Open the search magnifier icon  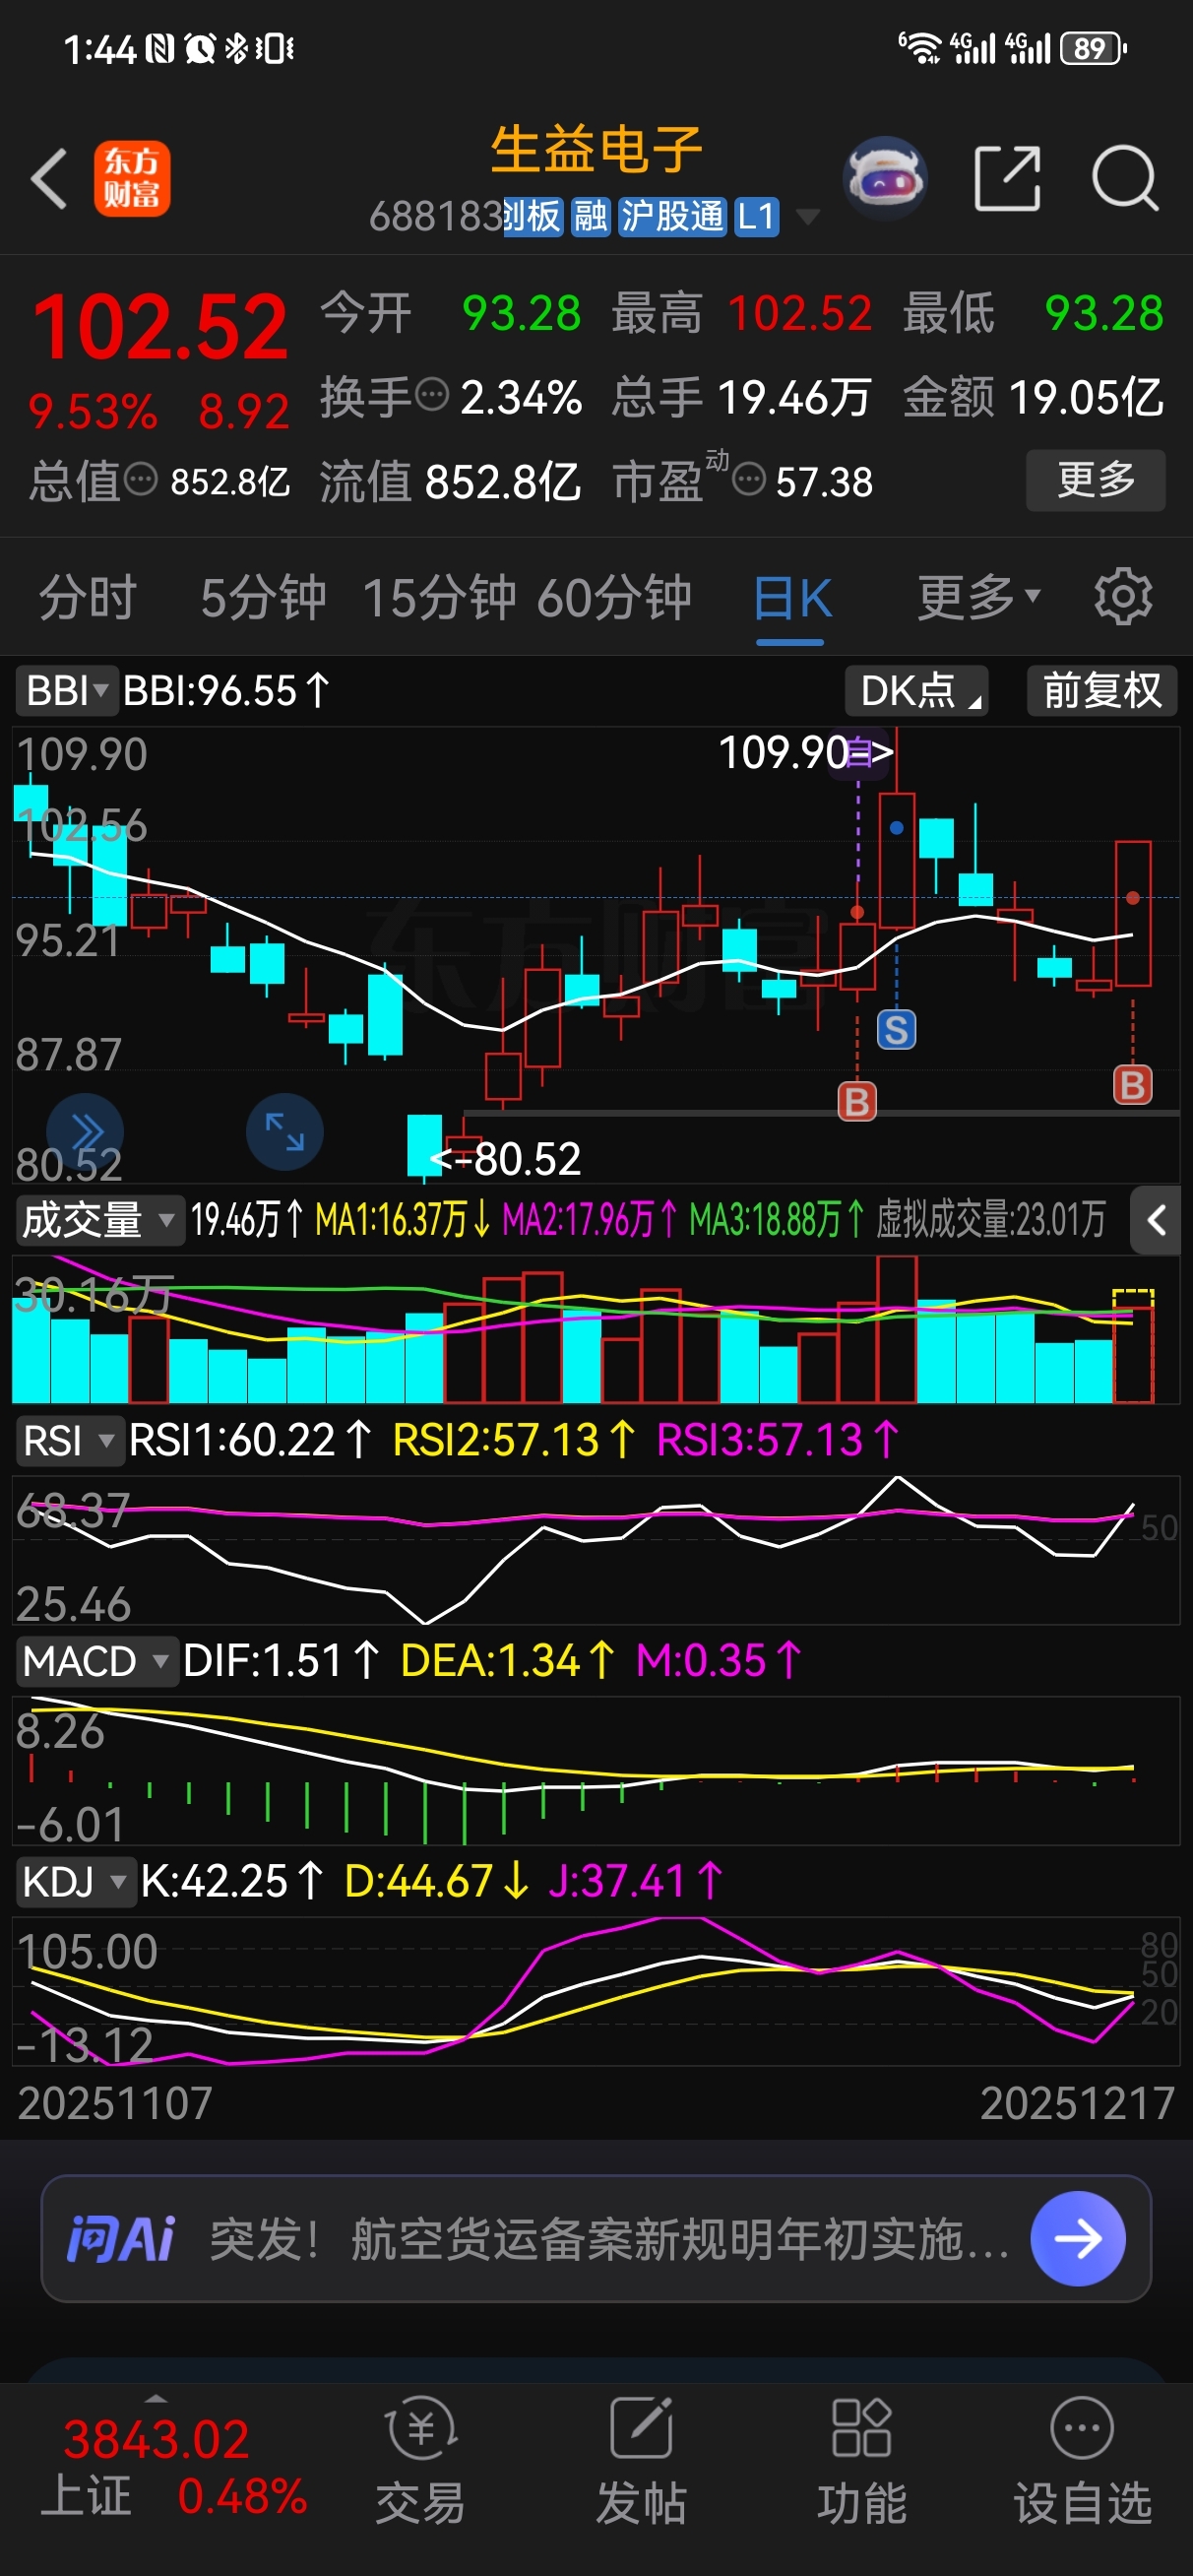click(x=1125, y=179)
